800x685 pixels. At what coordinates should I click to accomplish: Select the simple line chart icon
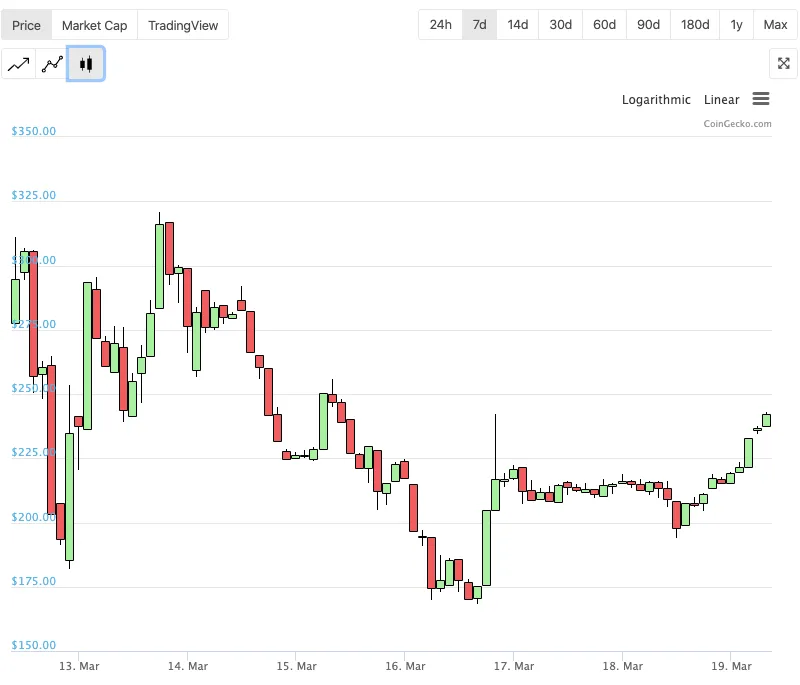pos(18,64)
